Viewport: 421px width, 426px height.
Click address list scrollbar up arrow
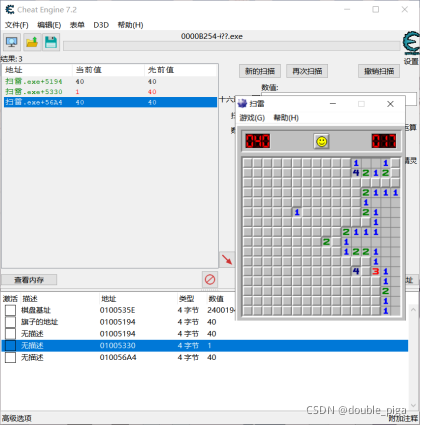click(413, 309)
